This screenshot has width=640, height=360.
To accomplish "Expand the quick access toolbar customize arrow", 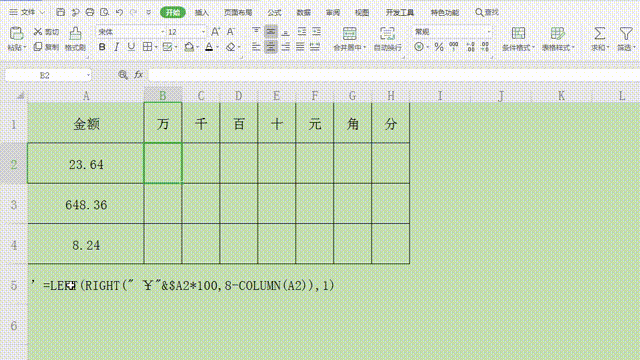I will 149,12.
